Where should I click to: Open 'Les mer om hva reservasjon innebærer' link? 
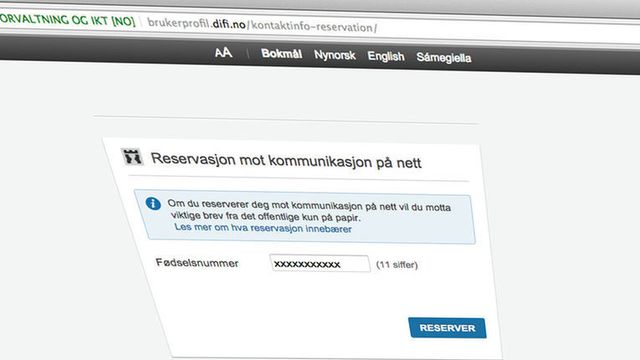coord(263,228)
